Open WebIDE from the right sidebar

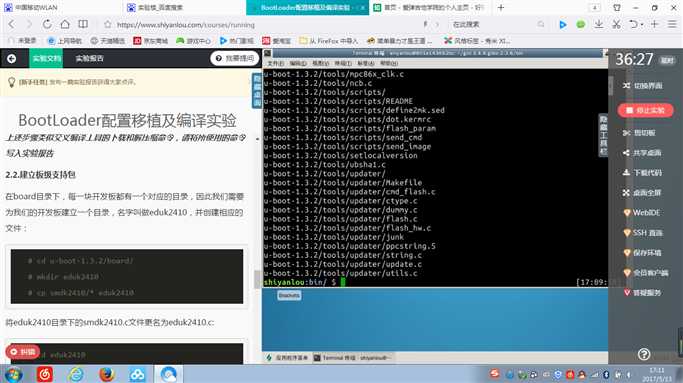click(642, 213)
